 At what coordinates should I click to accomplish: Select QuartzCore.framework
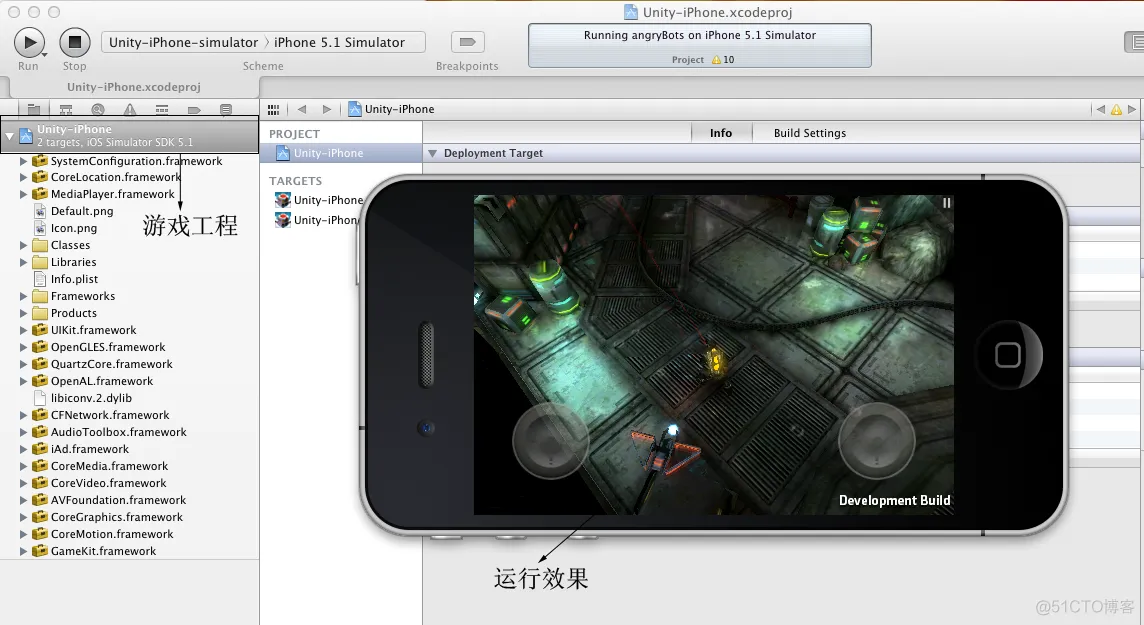click(112, 364)
